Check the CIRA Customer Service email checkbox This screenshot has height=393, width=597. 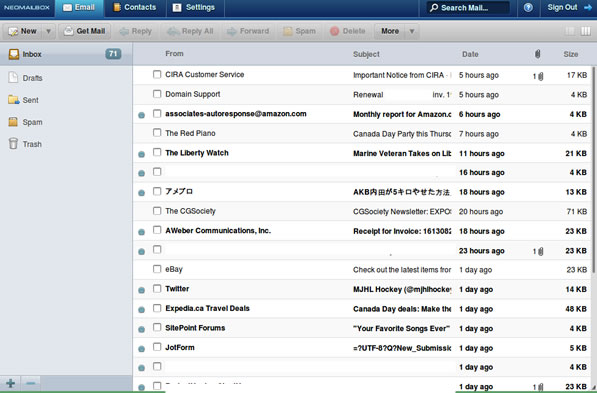click(x=157, y=74)
